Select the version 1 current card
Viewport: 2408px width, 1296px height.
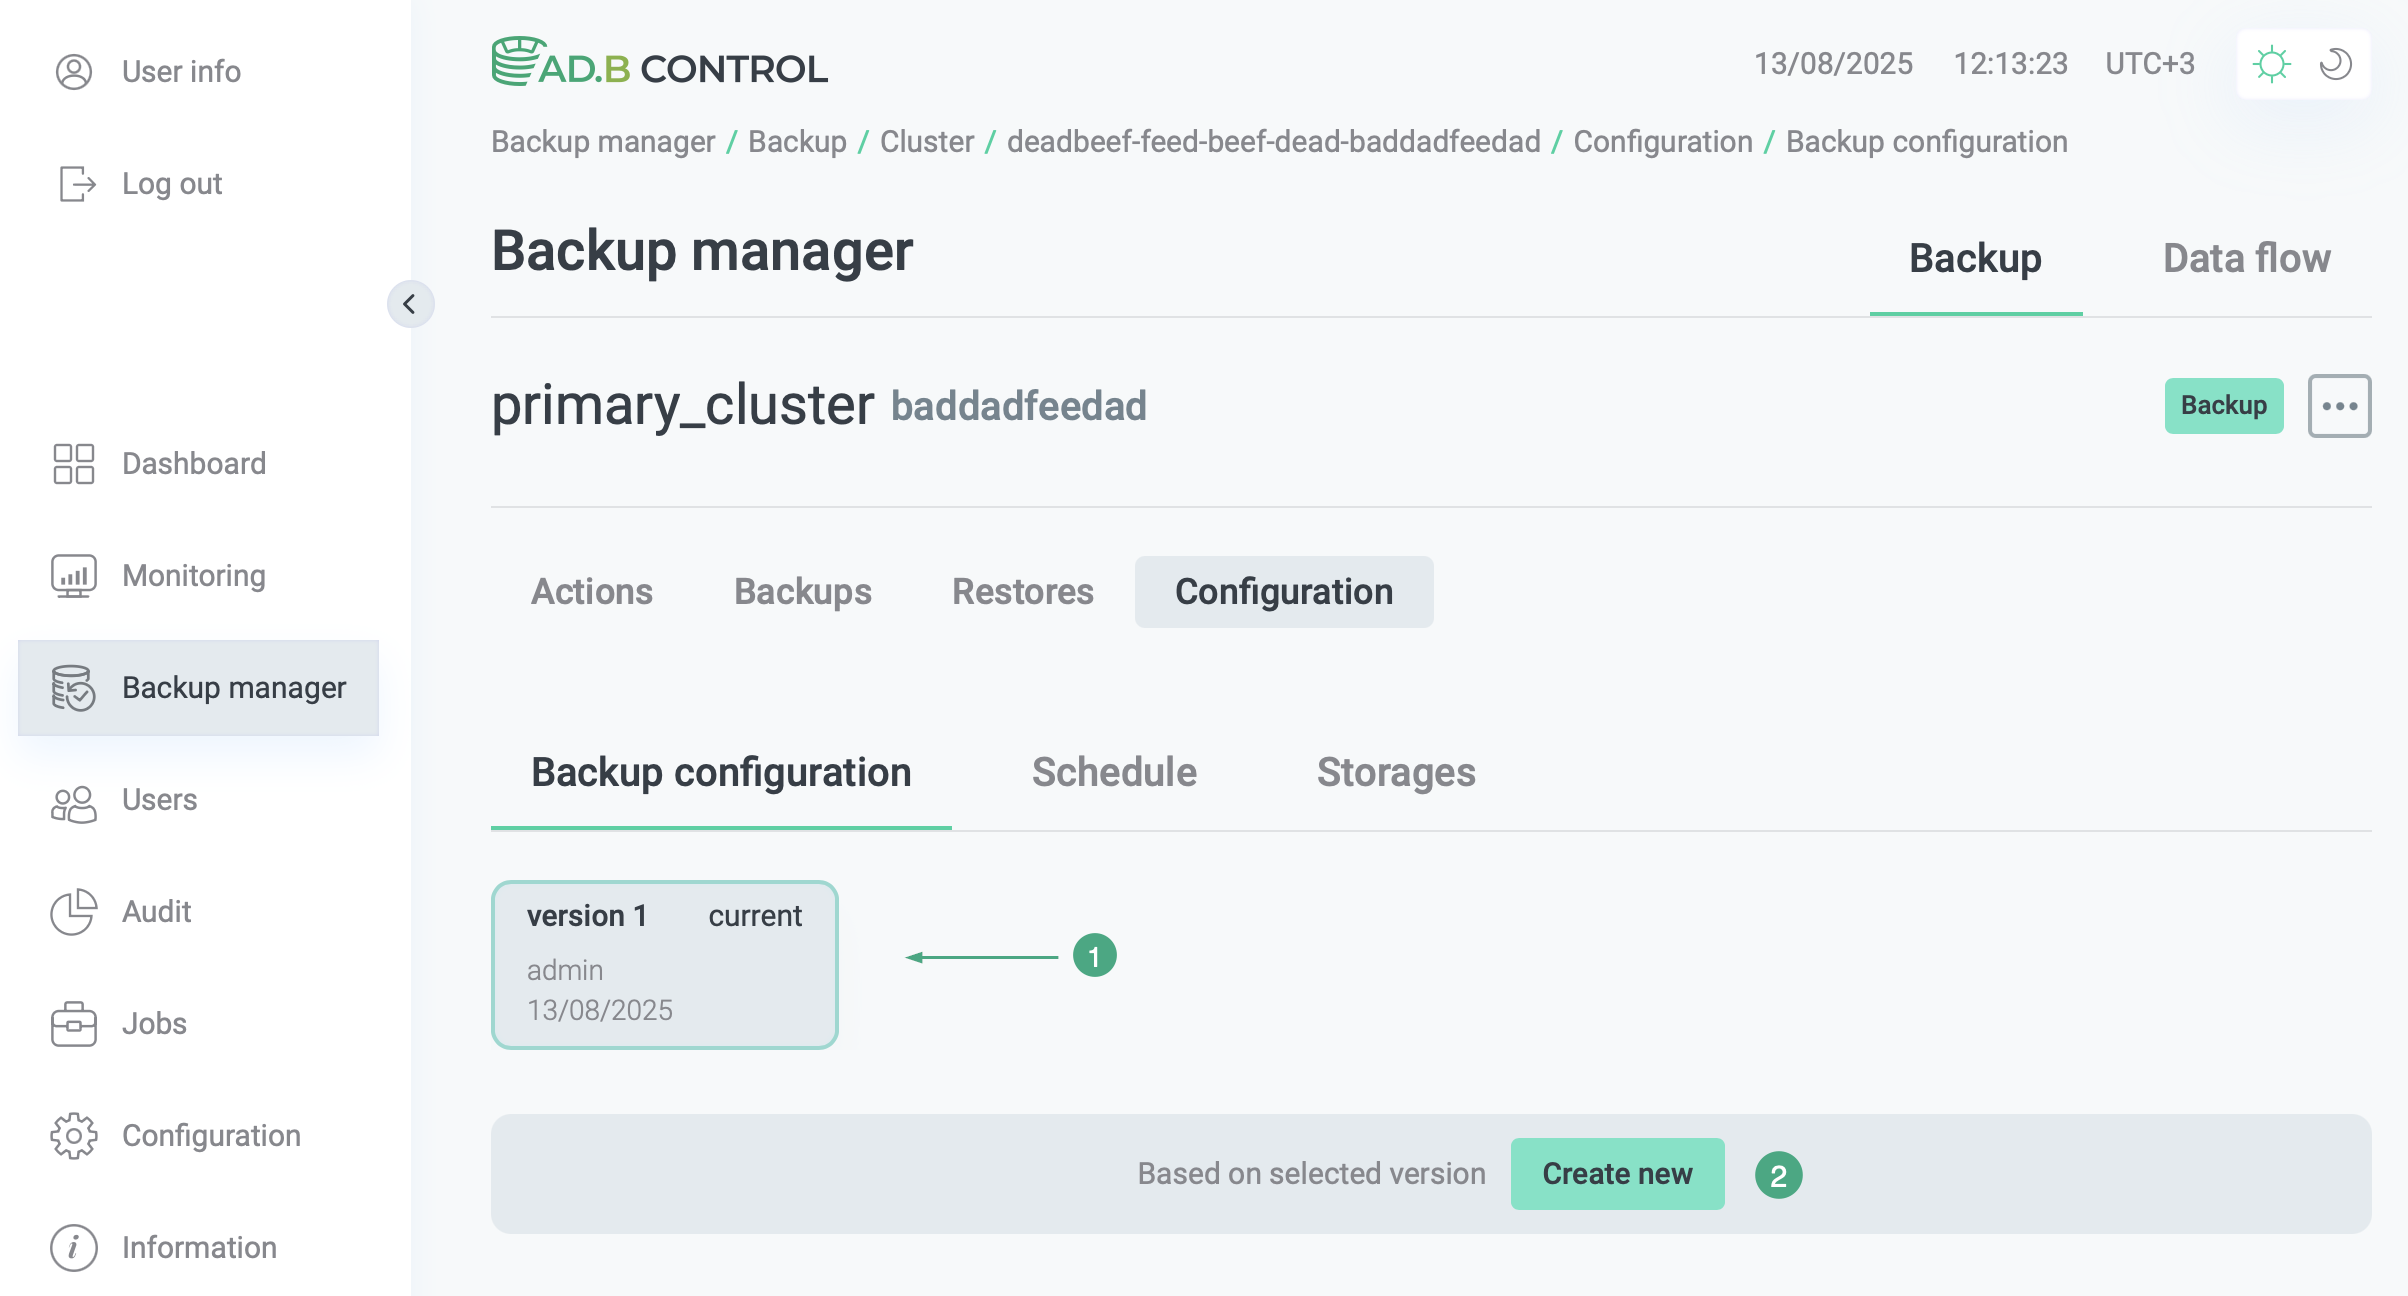click(x=664, y=964)
